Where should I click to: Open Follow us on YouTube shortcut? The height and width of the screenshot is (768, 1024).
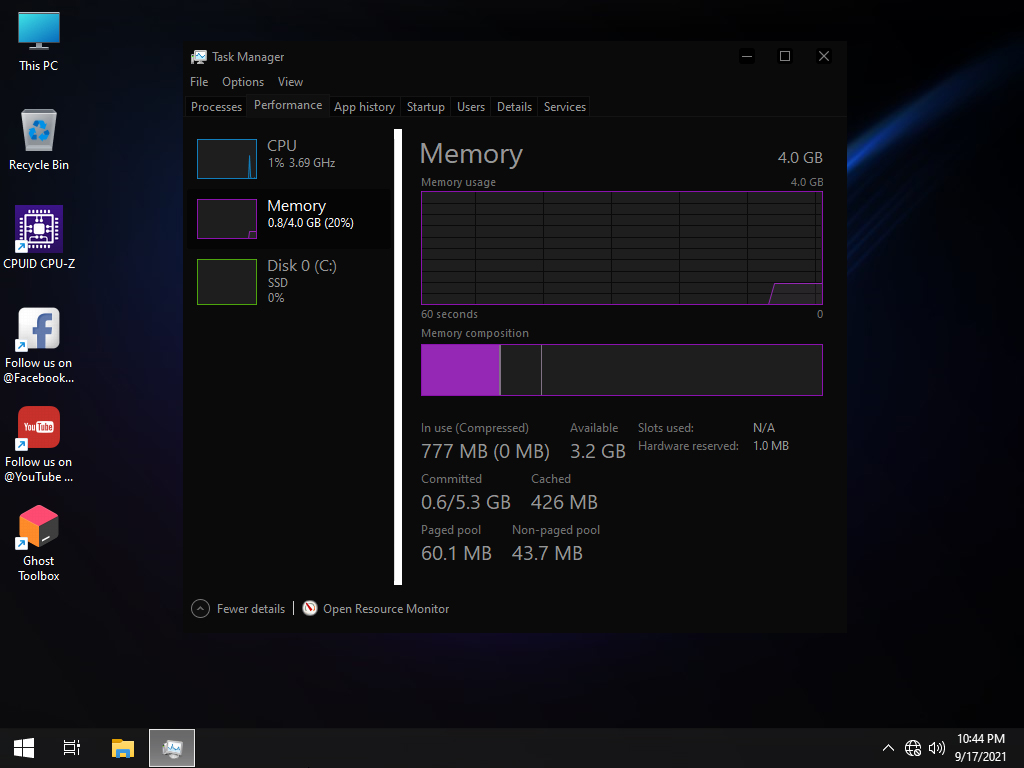[39, 445]
